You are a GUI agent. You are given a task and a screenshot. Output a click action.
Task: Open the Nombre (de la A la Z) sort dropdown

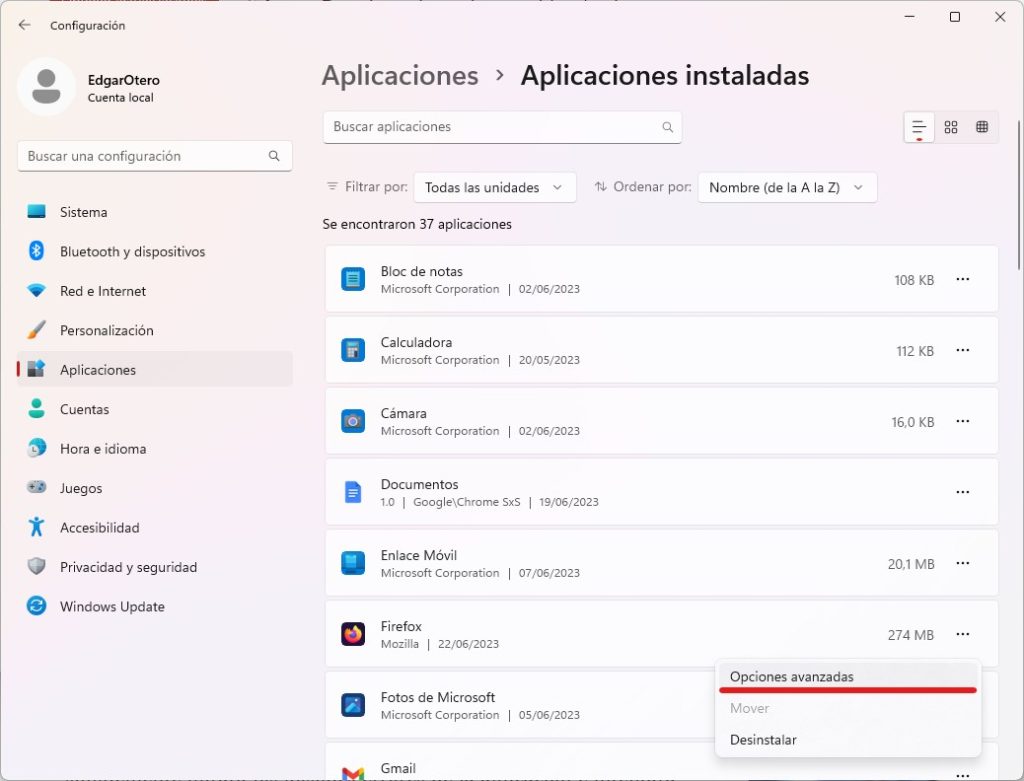coord(787,187)
